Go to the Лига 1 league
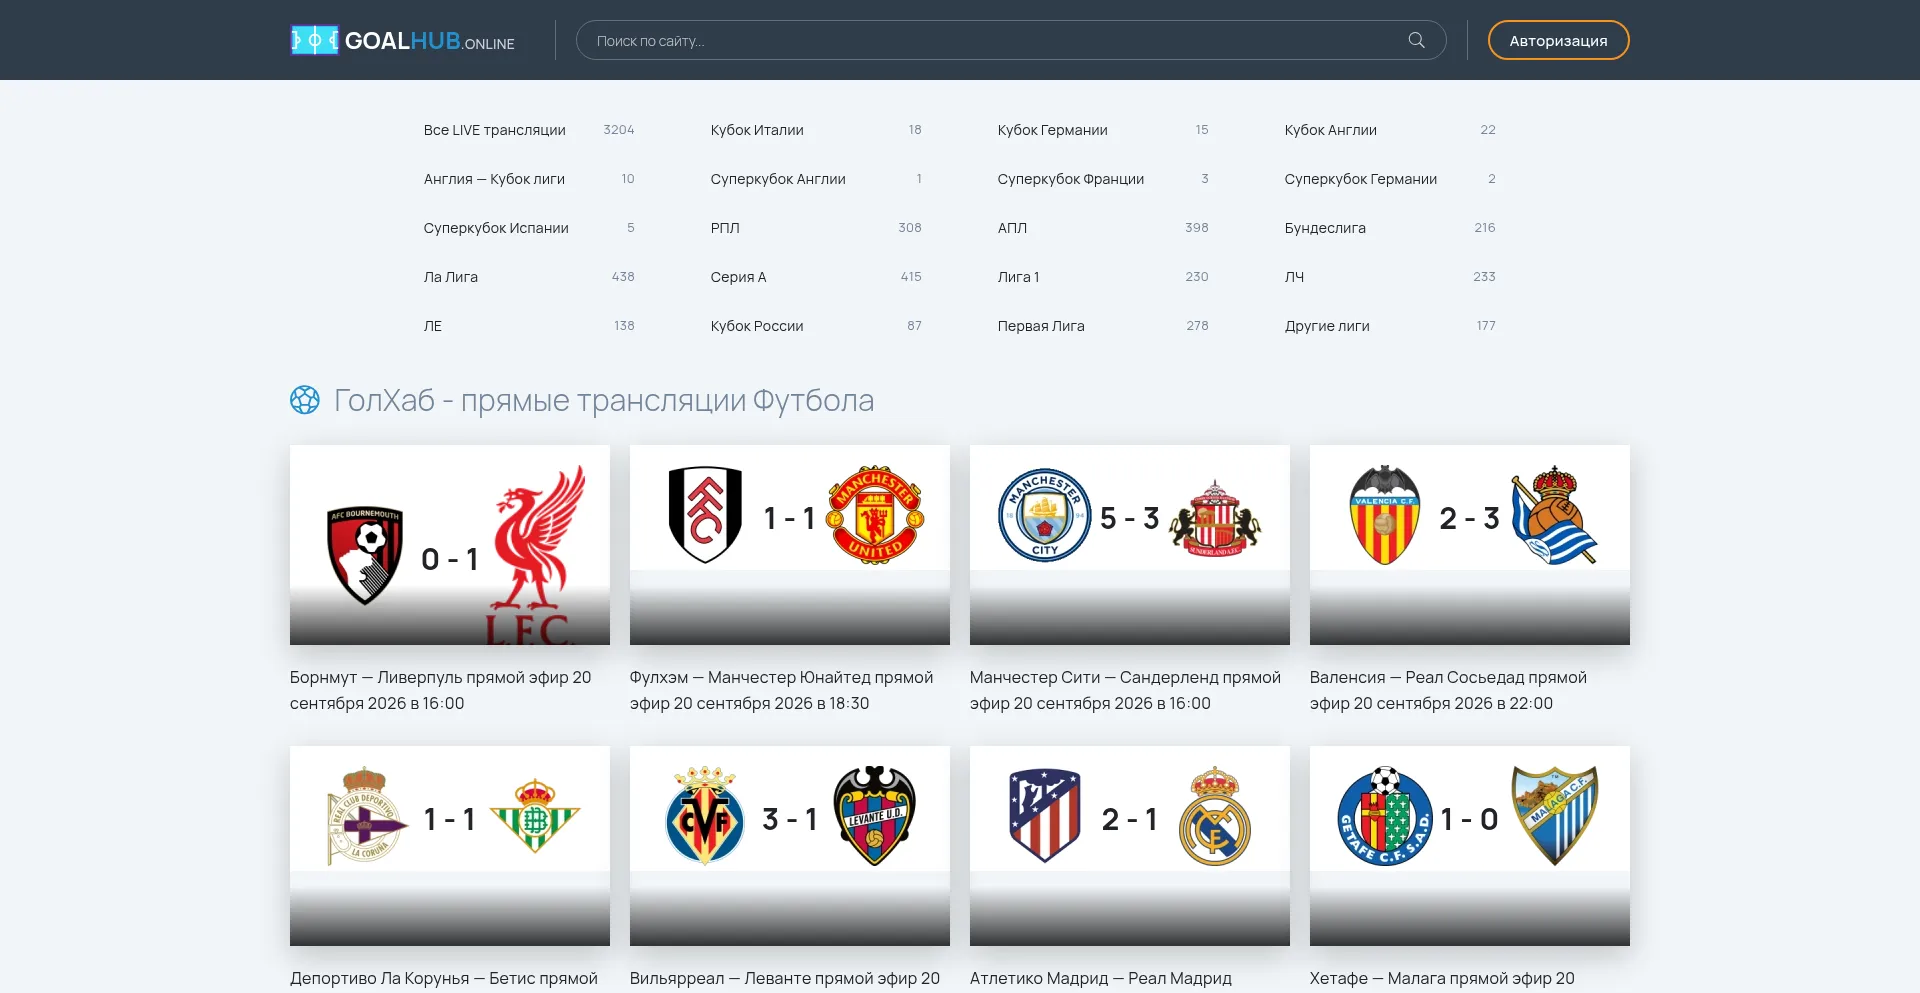 1018,277
